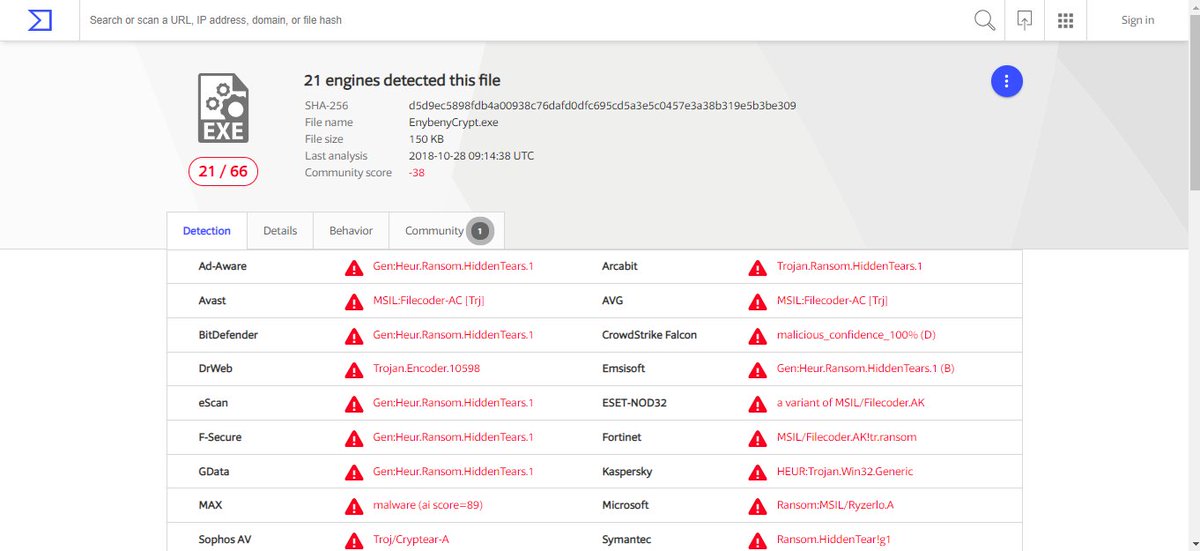
Task: Click the warning icon in Symantec row
Action: pyautogui.click(x=758, y=540)
